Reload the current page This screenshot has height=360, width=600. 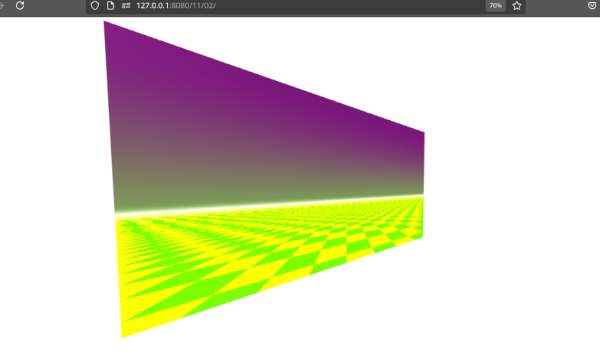(x=20, y=5)
